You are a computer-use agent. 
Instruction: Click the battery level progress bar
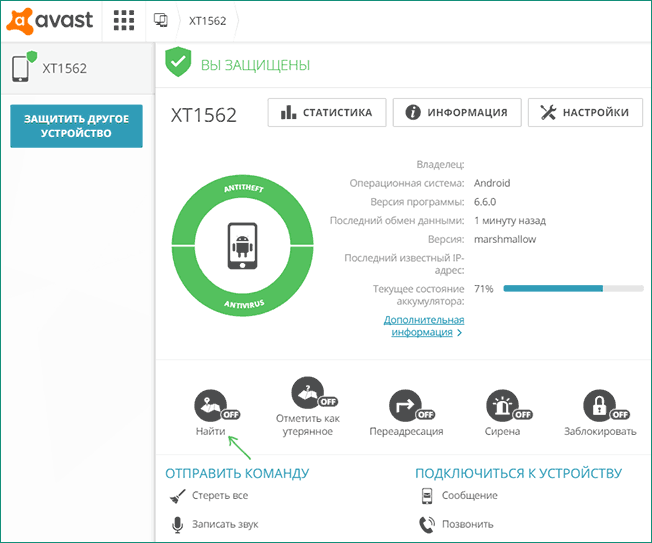pos(573,288)
